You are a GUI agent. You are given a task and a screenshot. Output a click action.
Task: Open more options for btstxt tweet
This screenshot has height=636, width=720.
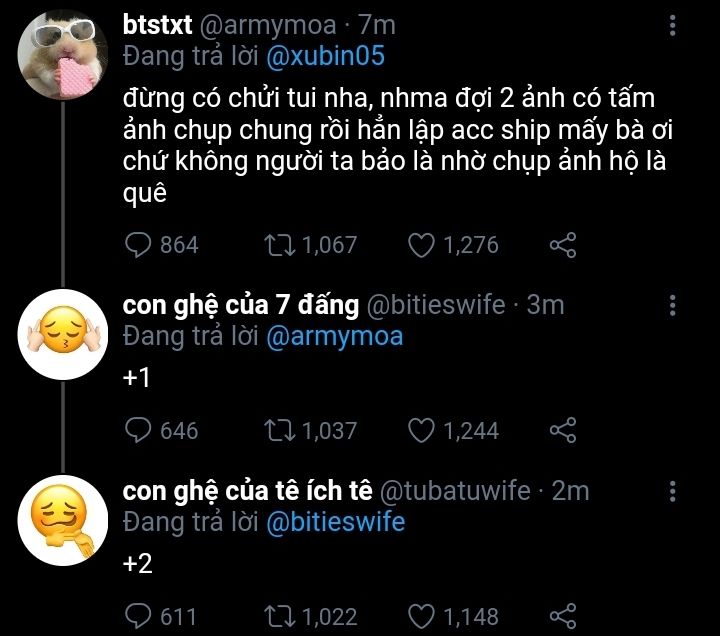click(672, 25)
